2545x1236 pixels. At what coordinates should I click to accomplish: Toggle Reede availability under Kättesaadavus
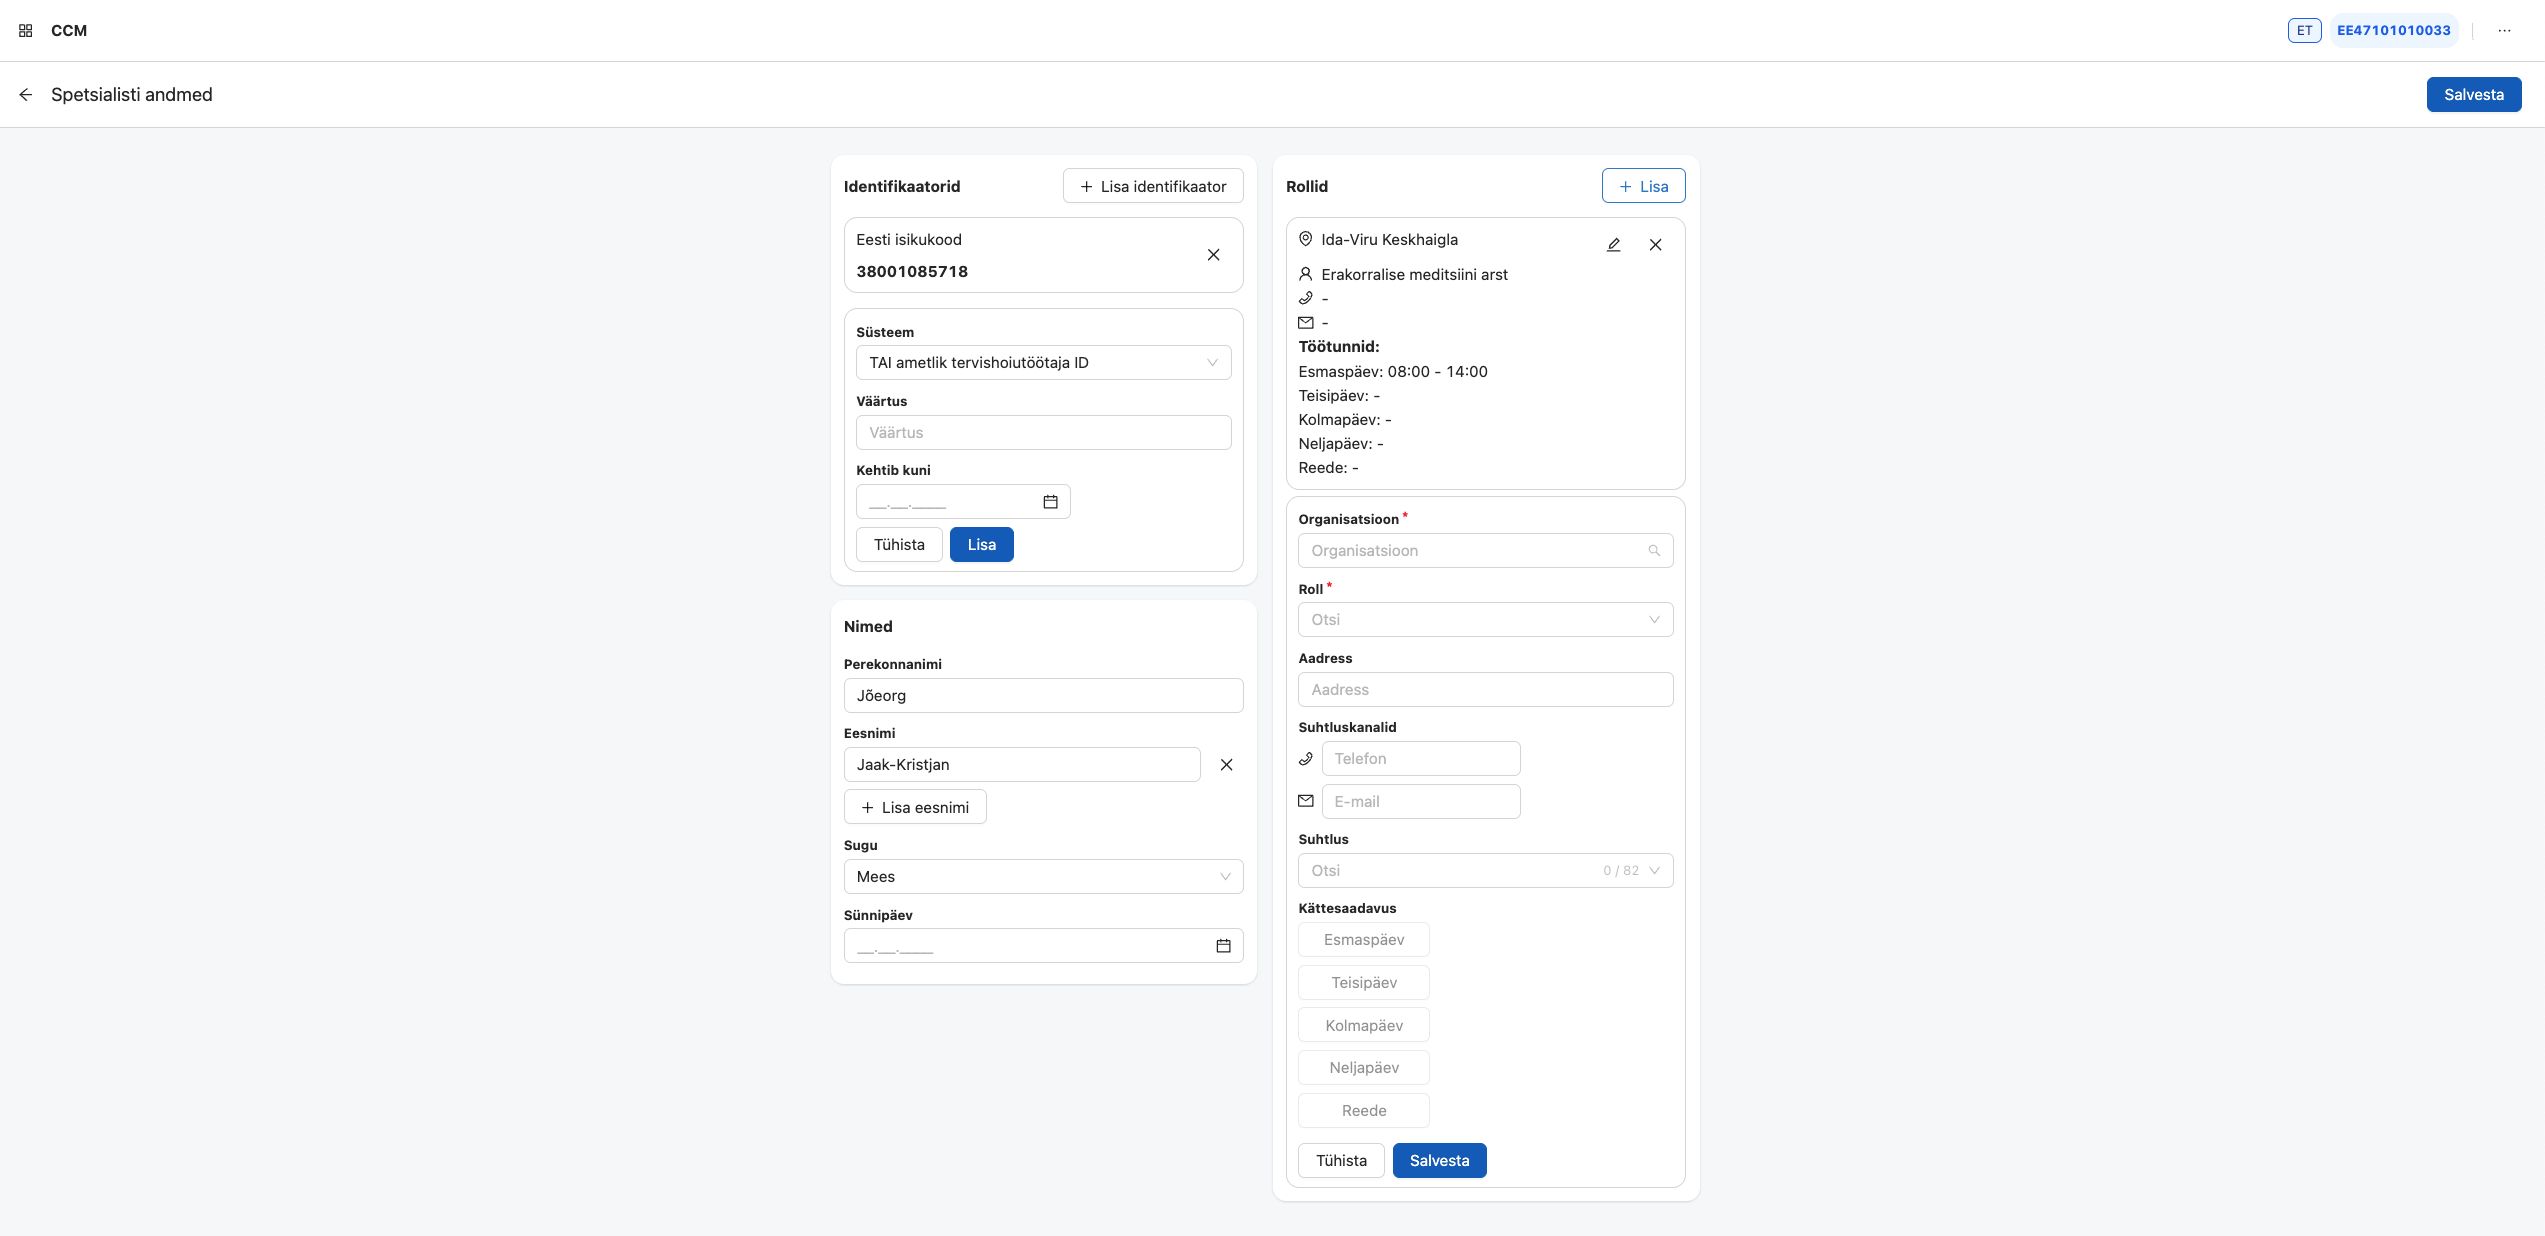[1363, 1110]
